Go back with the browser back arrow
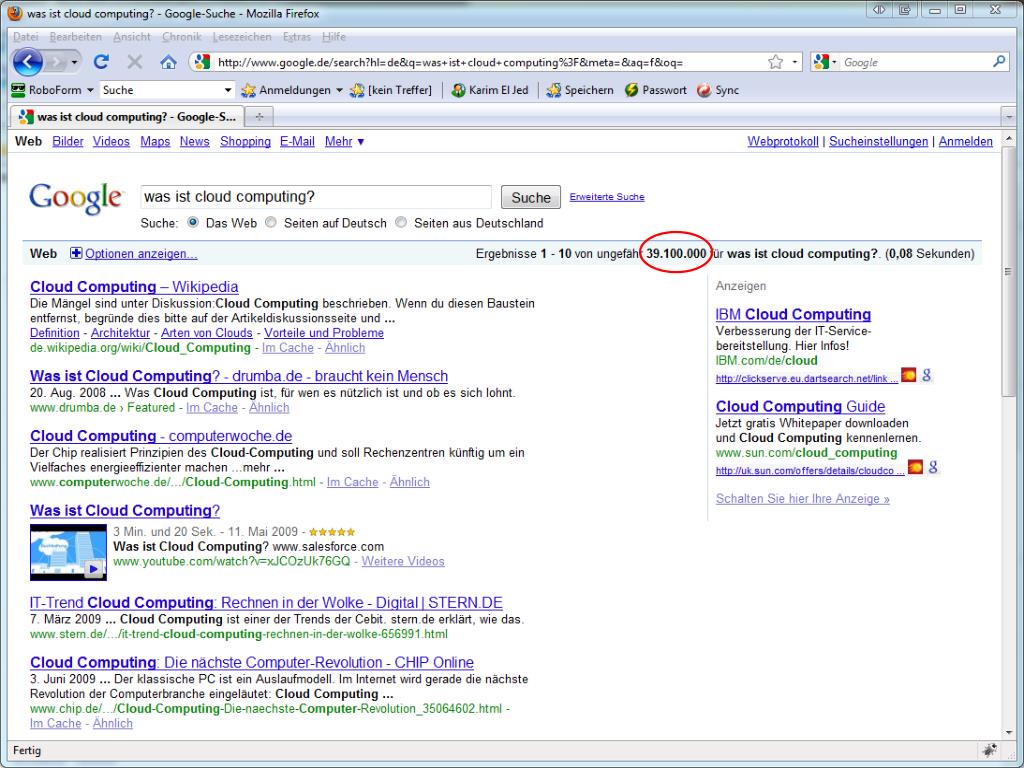The height and width of the screenshot is (768, 1024). pyautogui.click(x=27, y=62)
